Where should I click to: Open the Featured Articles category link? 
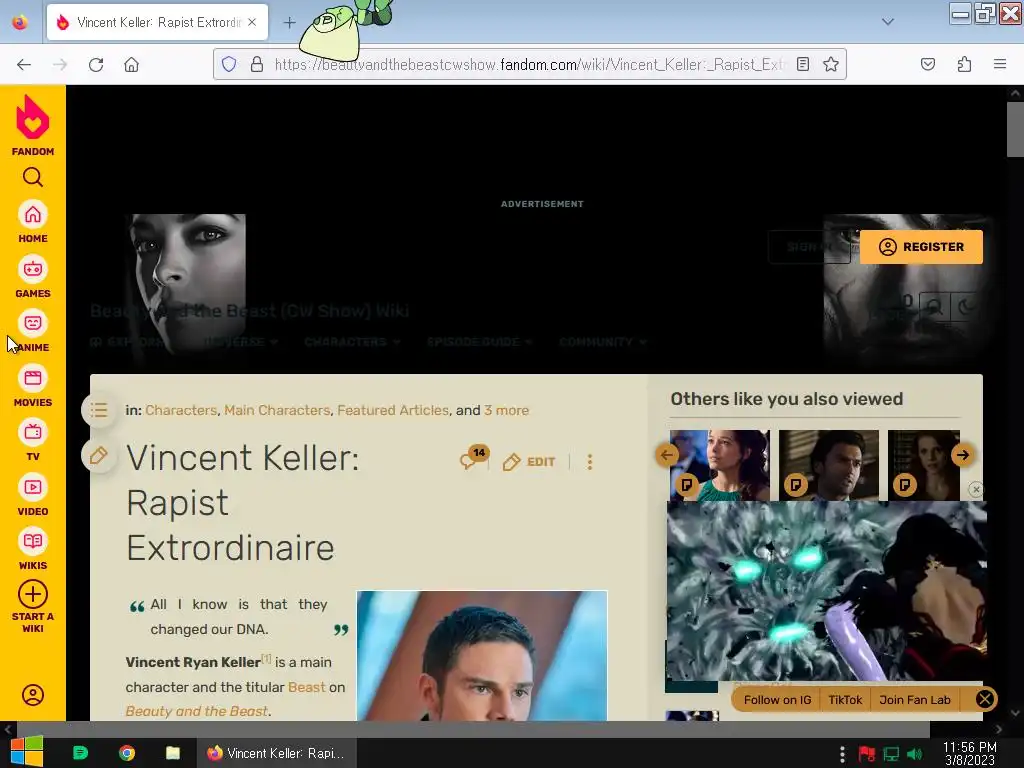pyautogui.click(x=393, y=410)
